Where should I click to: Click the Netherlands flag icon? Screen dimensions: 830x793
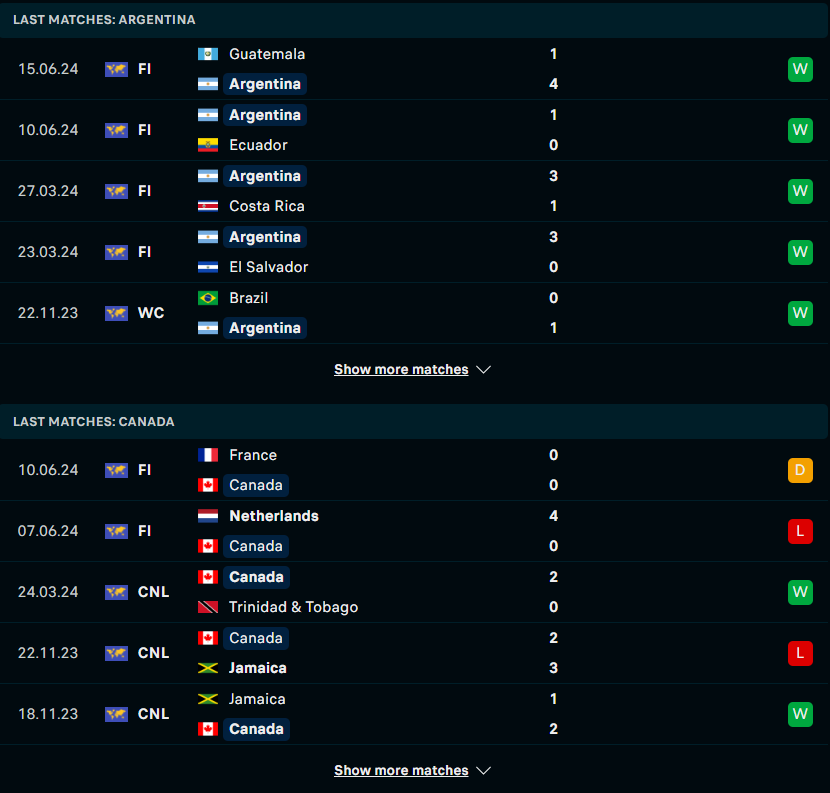pos(208,516)
